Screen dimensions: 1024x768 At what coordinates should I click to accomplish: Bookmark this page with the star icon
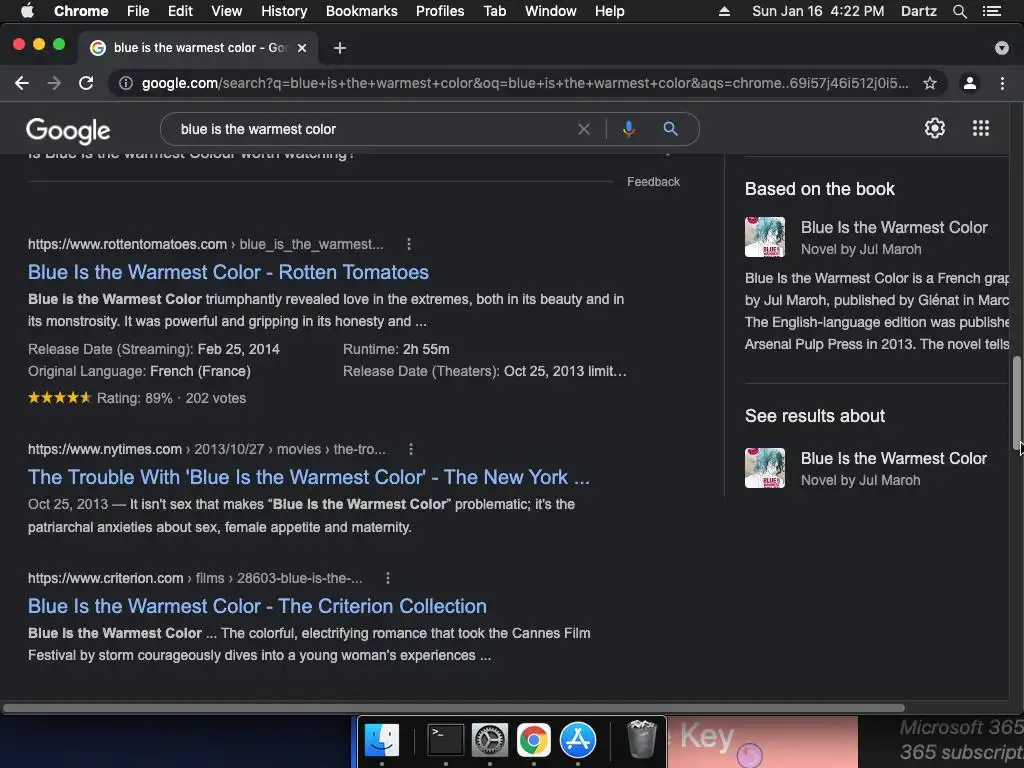930,83
